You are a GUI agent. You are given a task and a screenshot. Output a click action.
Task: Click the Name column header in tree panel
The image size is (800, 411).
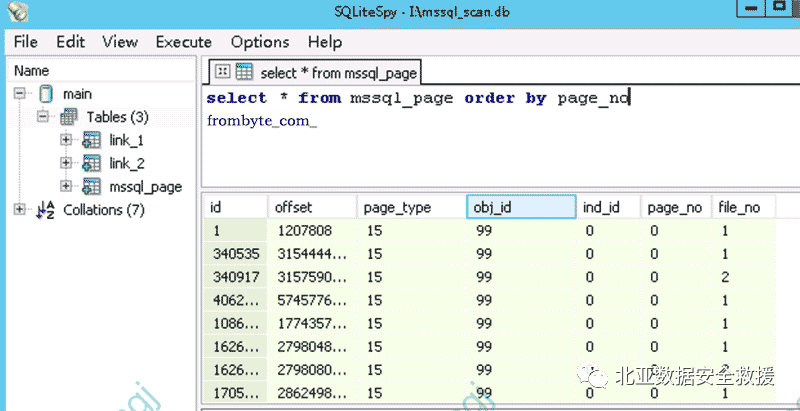tap(101, 70)
